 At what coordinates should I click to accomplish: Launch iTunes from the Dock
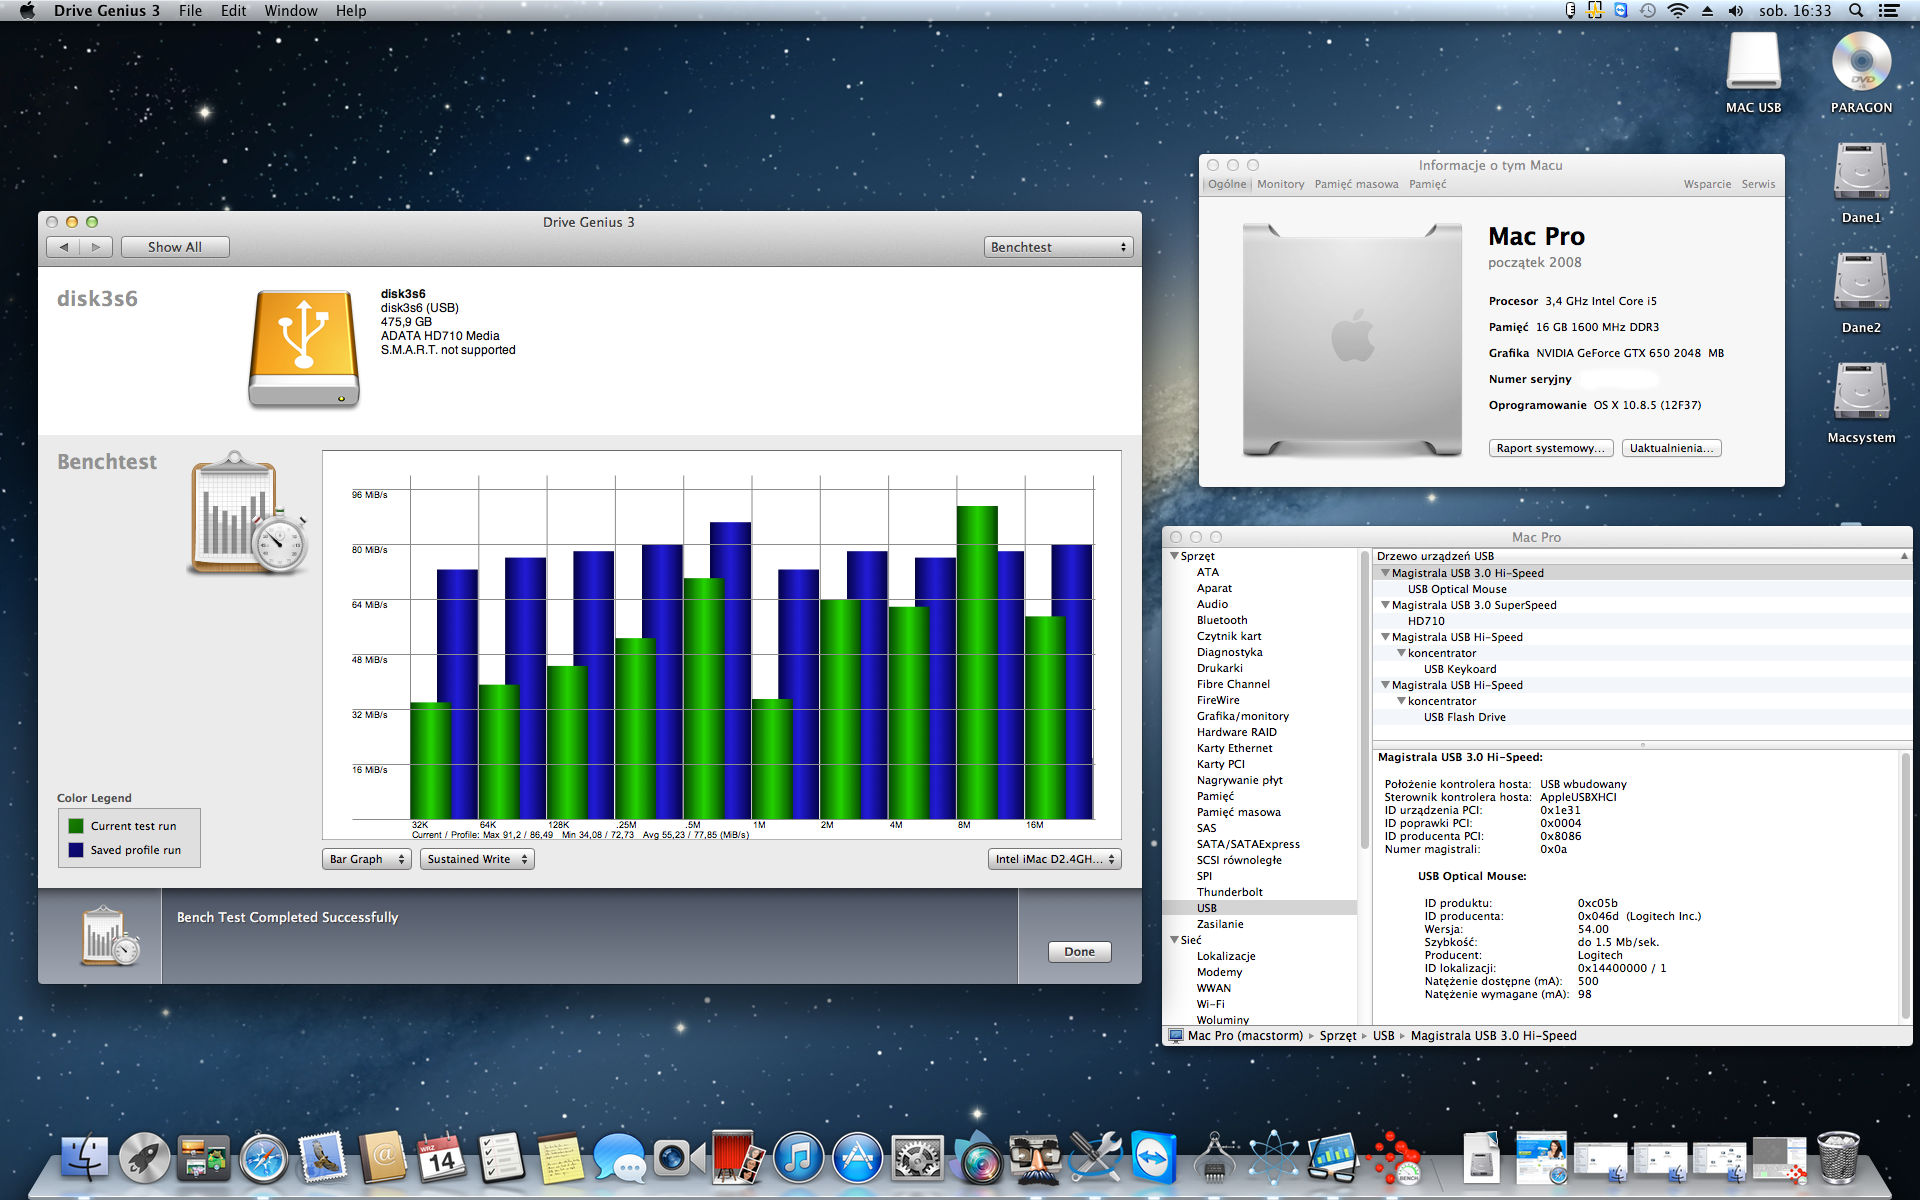click(x=798, y=1158)
